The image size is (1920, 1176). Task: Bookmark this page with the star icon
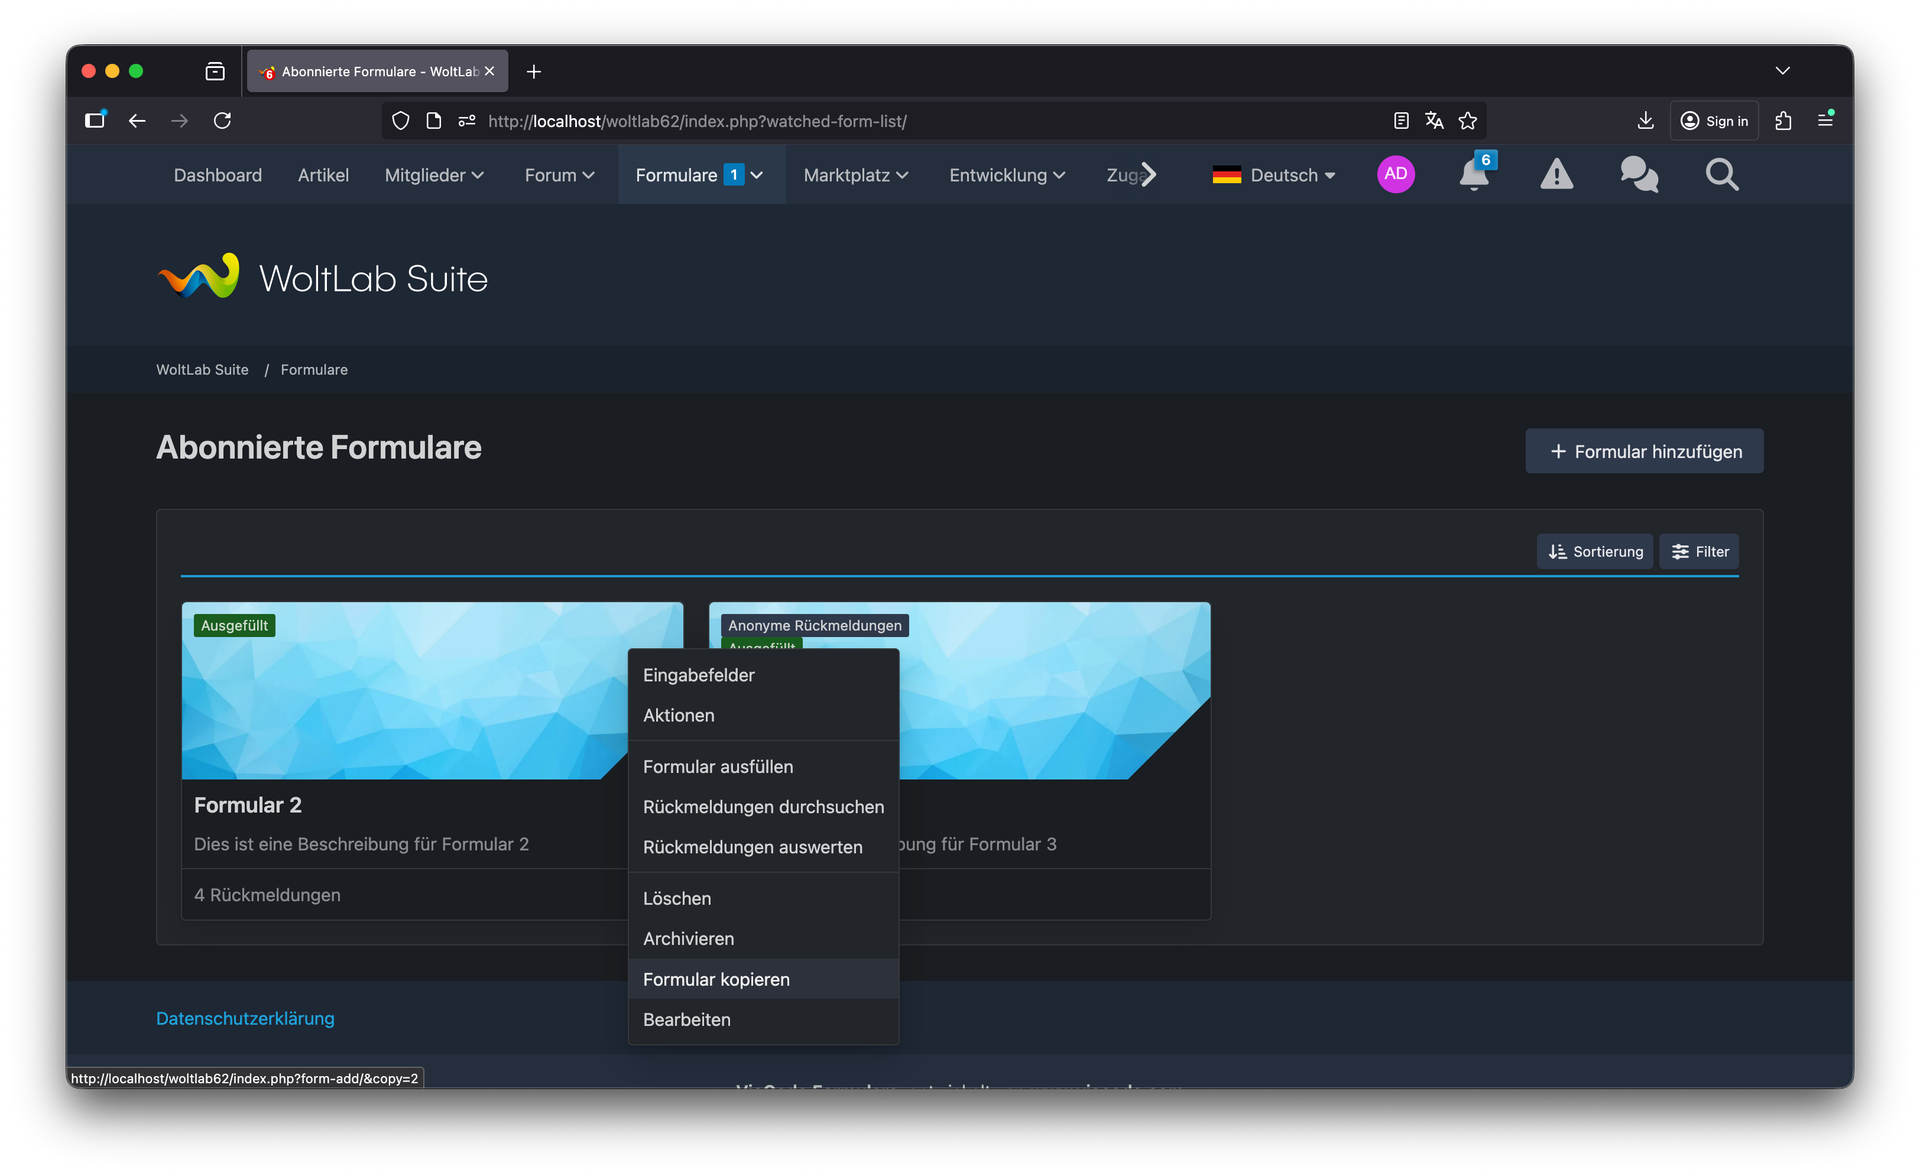[1467, 121]
